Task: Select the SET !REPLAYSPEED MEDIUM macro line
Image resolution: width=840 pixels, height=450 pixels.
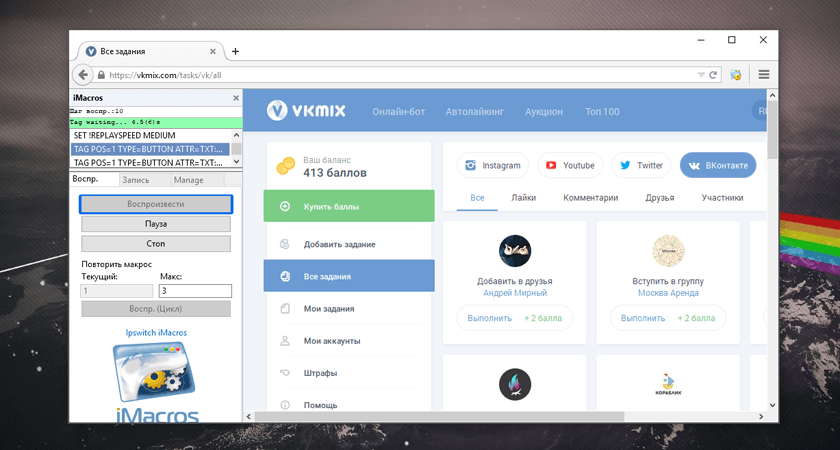Action: click(150, 136)
